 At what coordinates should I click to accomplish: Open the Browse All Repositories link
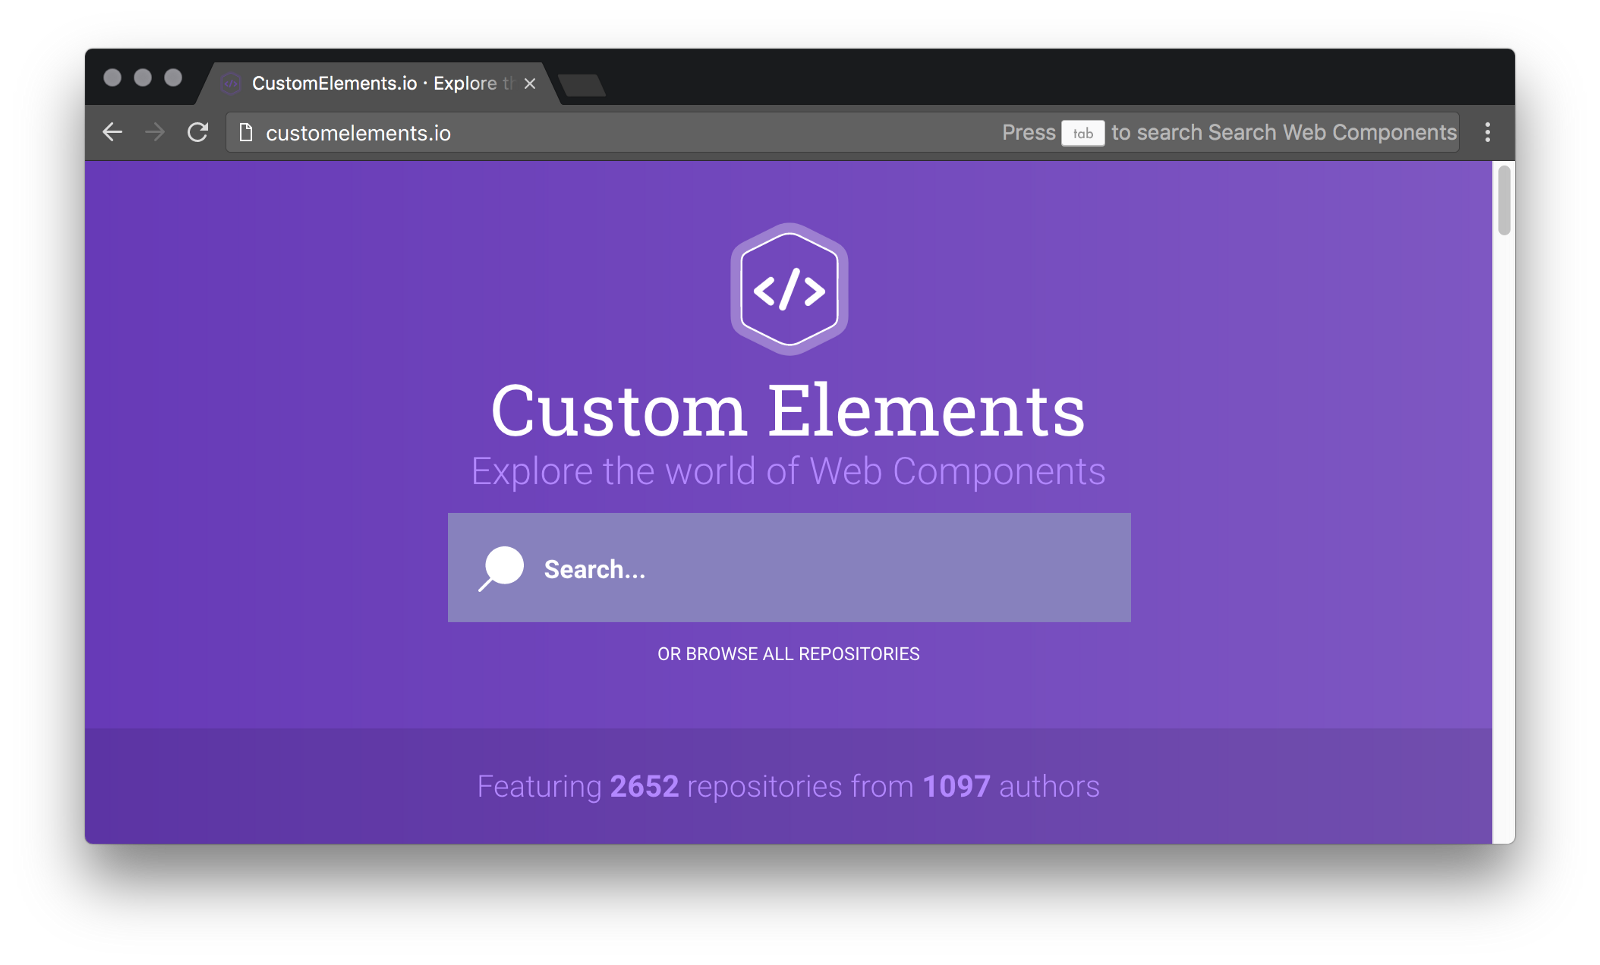coord(788,654)
